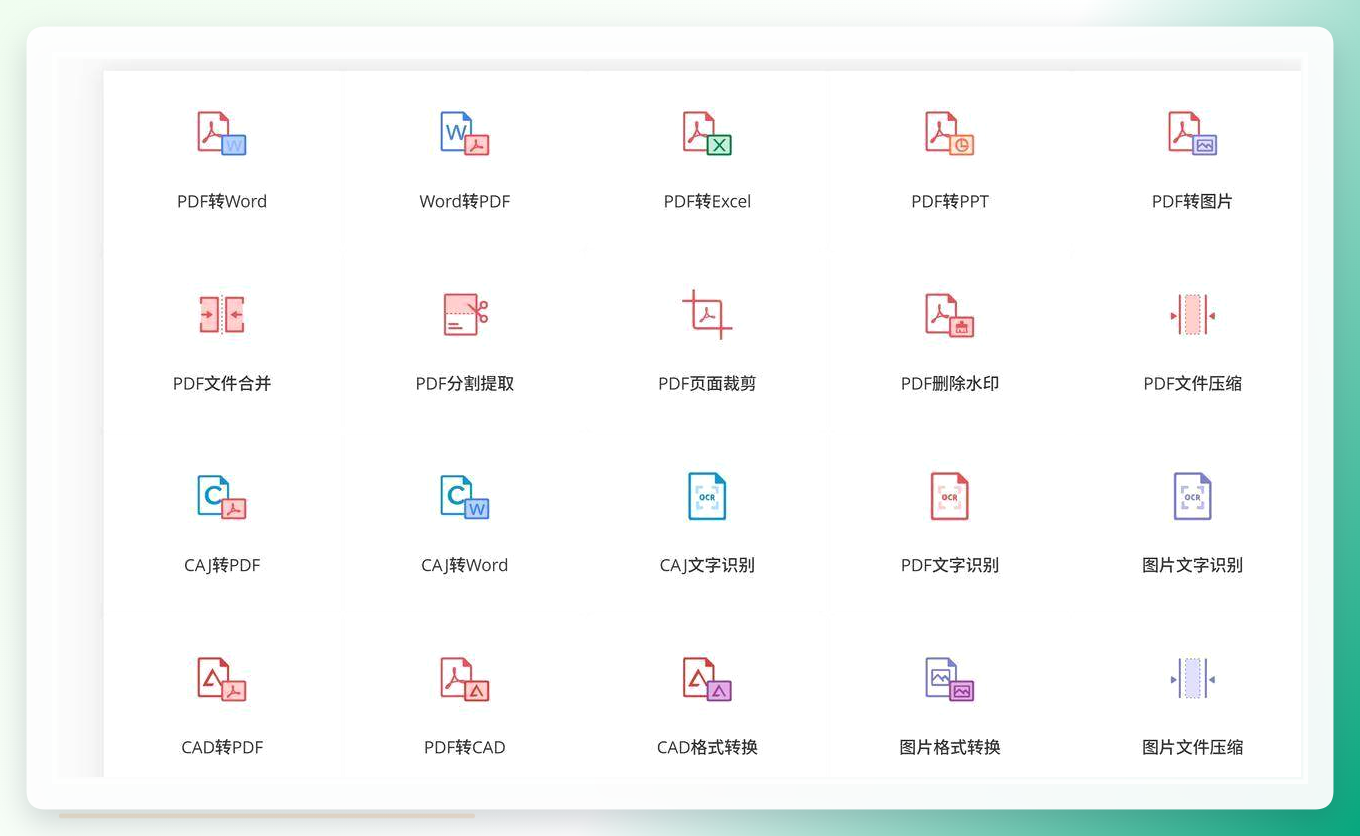Open the PDF文件压缩 compress icon
1360x836 pixels.
(1193, 315)
